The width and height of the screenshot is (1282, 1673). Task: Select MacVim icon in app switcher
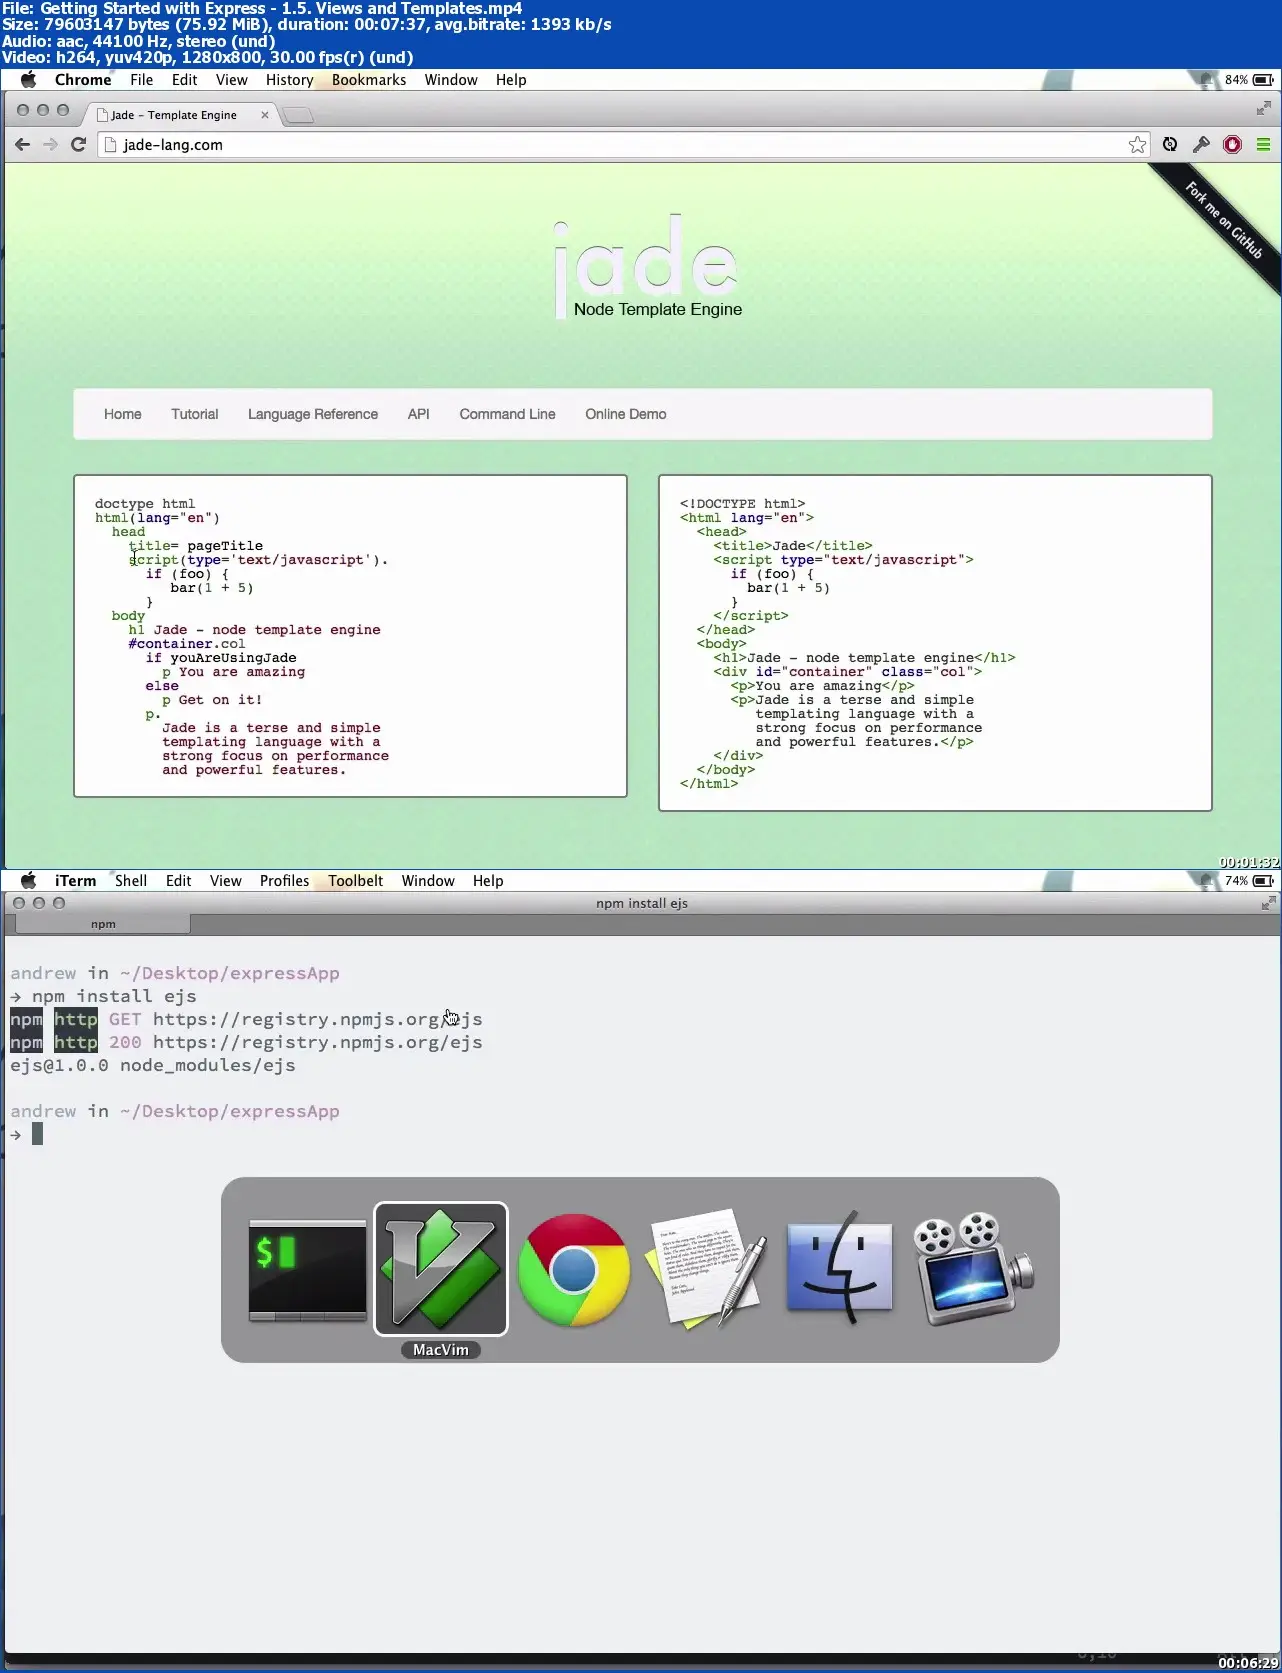441,1270
